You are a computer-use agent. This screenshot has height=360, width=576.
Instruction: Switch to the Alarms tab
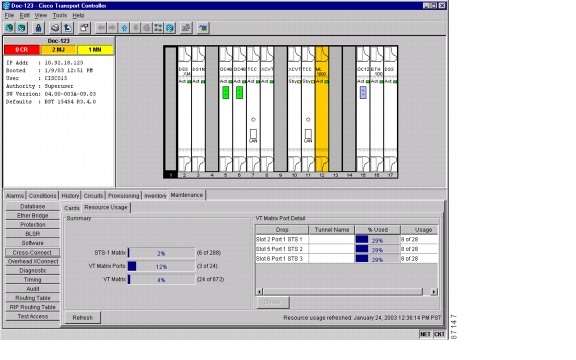15,196
